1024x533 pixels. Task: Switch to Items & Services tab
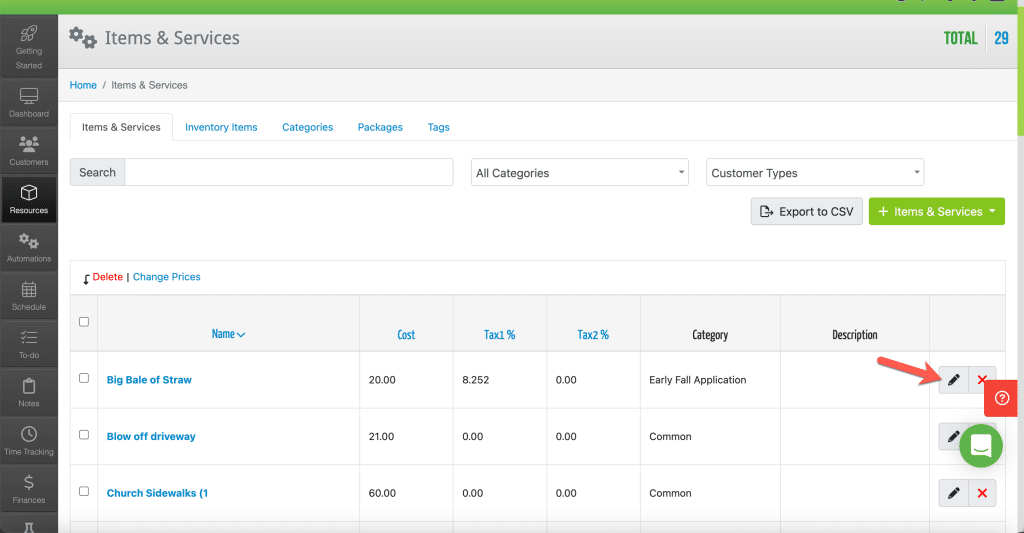pos(121,127)
